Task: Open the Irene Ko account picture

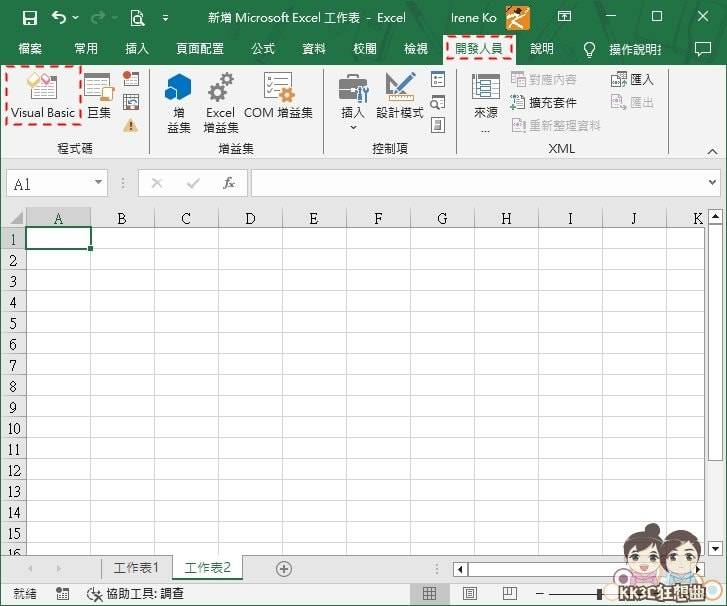Action: coord(518,18)
